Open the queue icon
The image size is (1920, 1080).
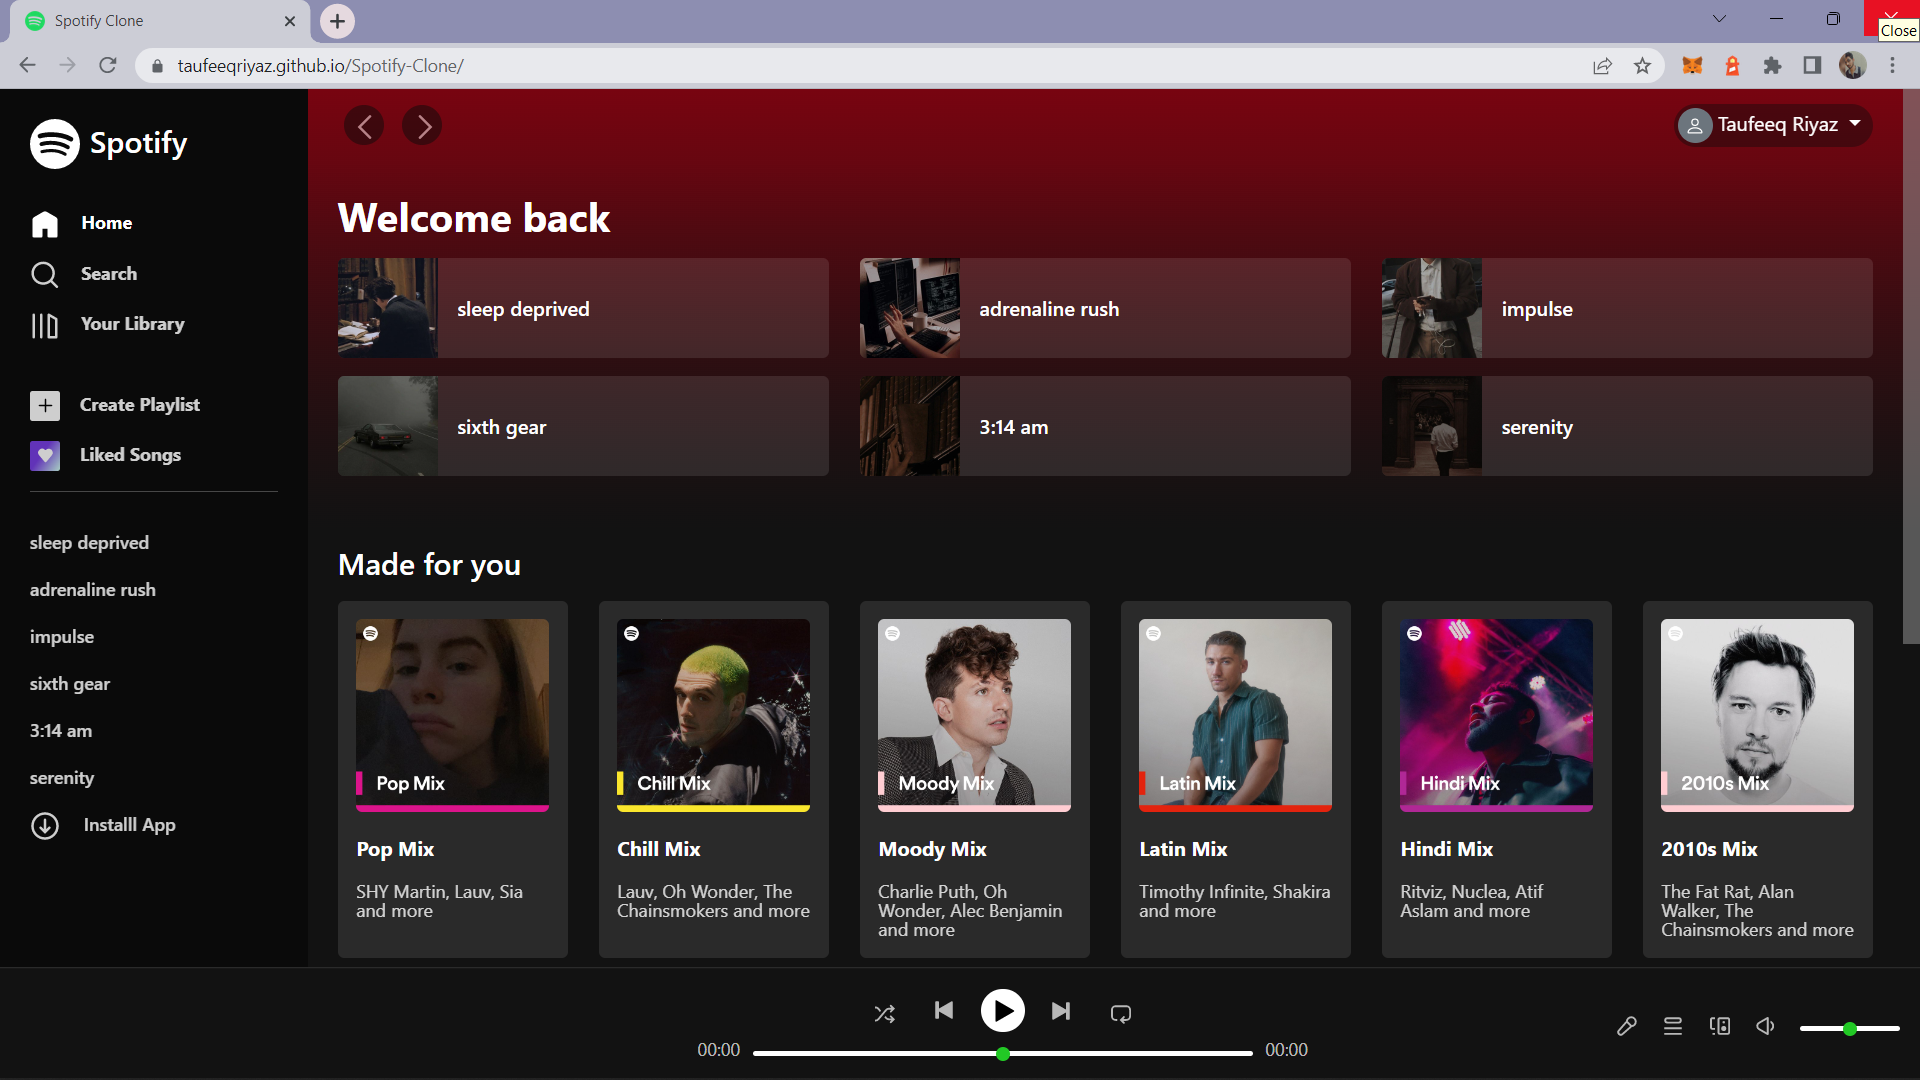1672,1026
